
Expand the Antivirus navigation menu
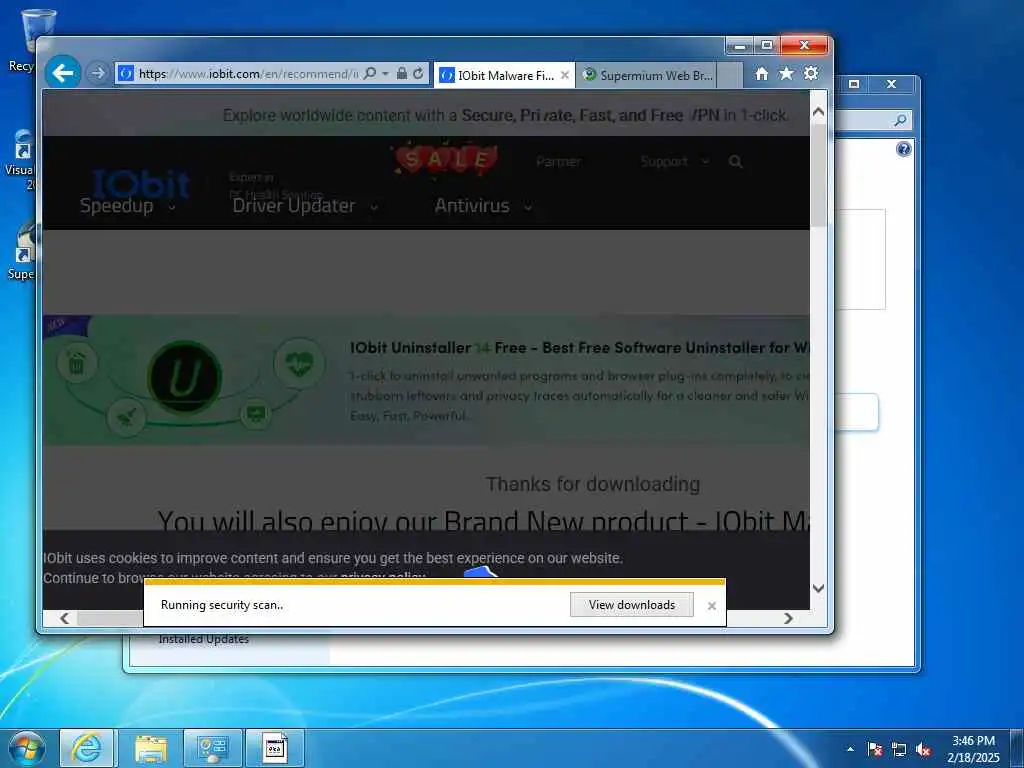pos(483,206)
